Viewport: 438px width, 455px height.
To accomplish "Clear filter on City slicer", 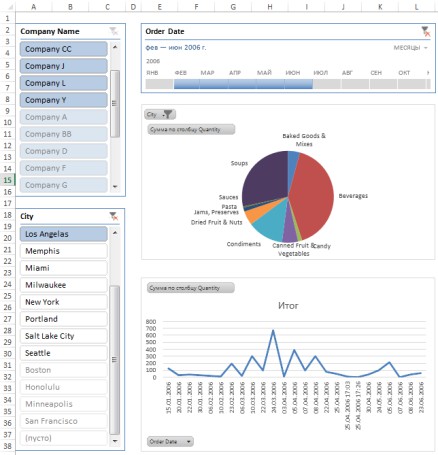I will tap(114, 216).
